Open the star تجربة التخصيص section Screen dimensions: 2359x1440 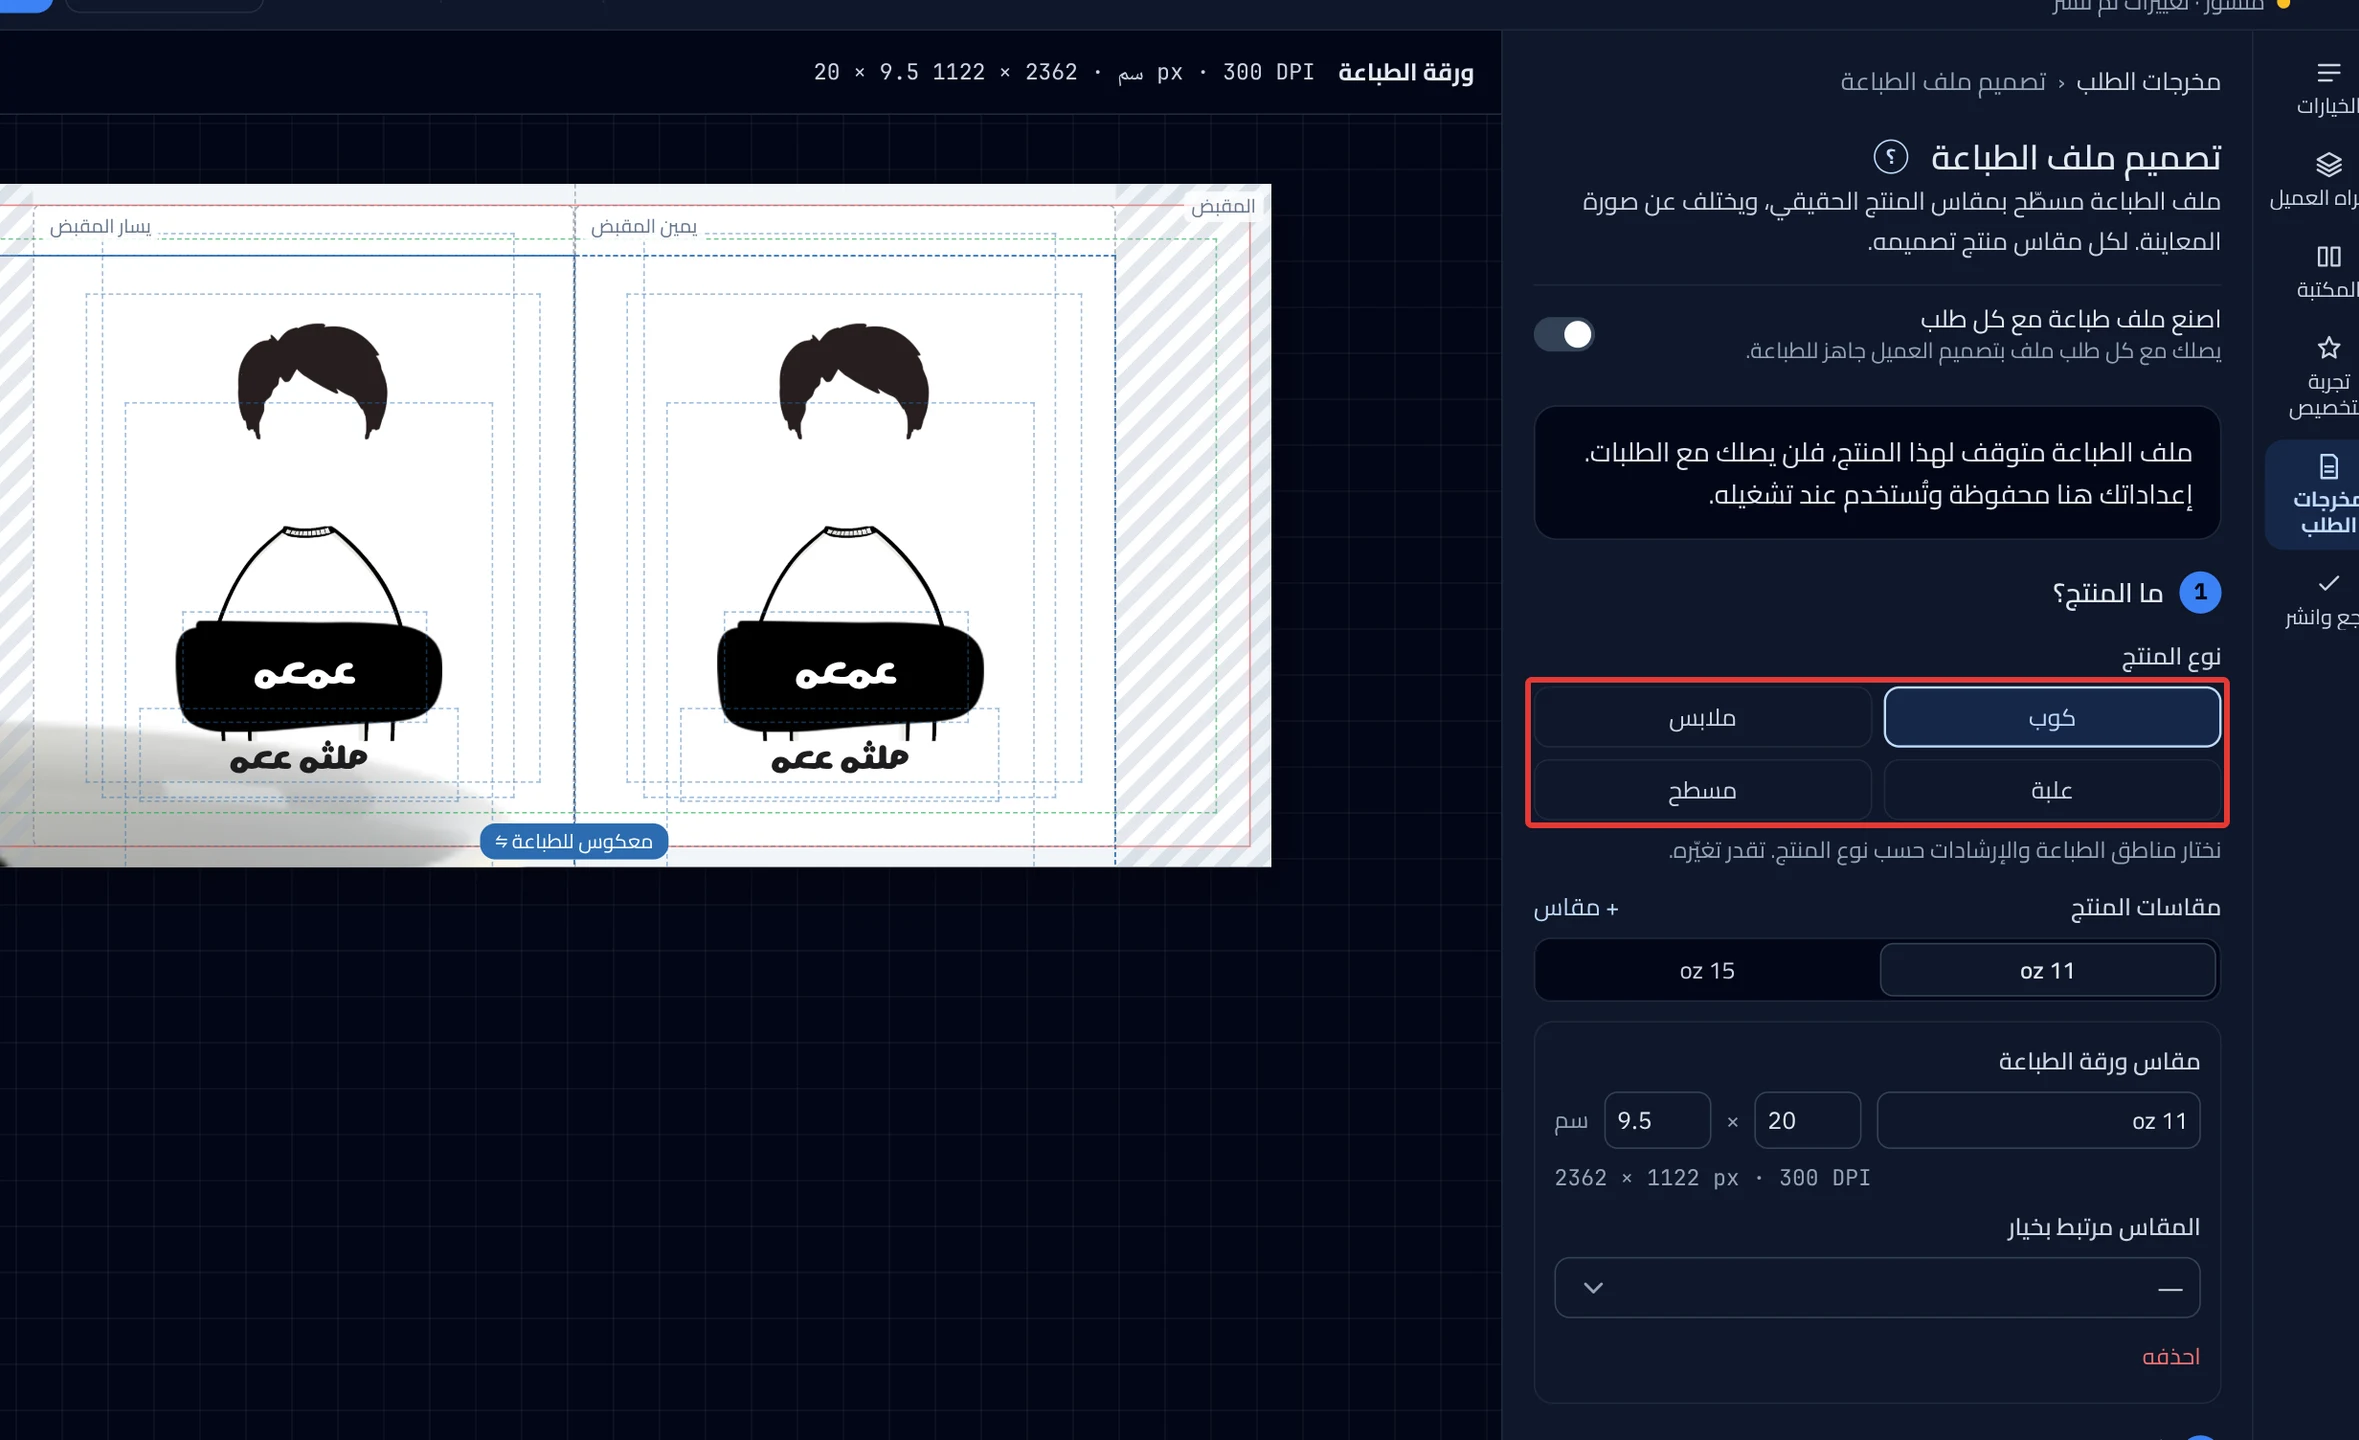pos(2328,378)
